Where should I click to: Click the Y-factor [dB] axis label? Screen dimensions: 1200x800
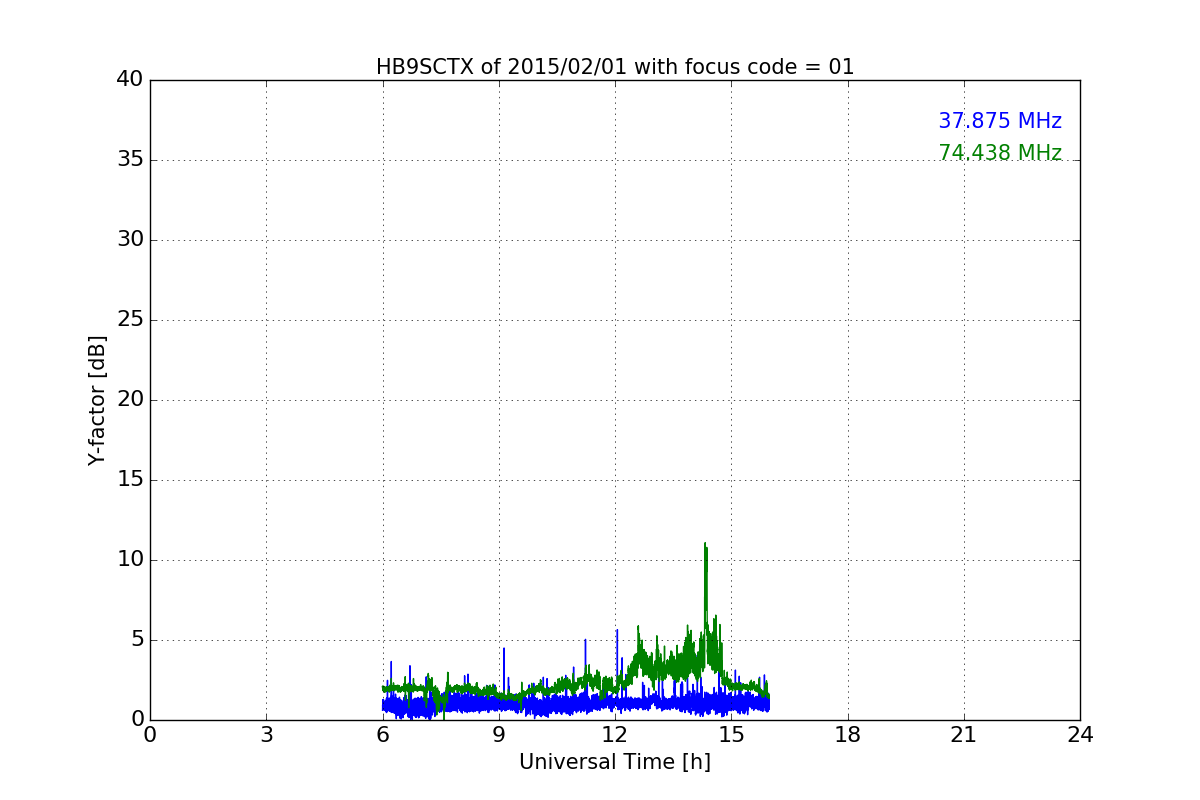[97, 400]
